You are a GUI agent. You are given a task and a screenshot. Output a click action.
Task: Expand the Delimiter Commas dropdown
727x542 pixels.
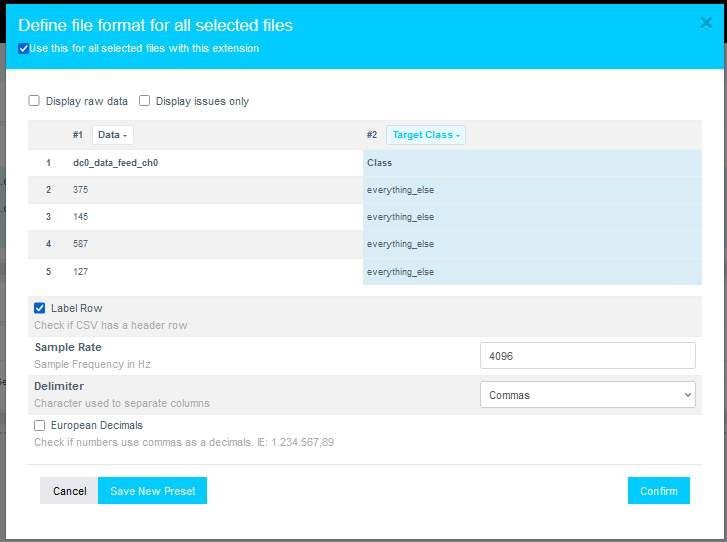click(x=587, y=395)
